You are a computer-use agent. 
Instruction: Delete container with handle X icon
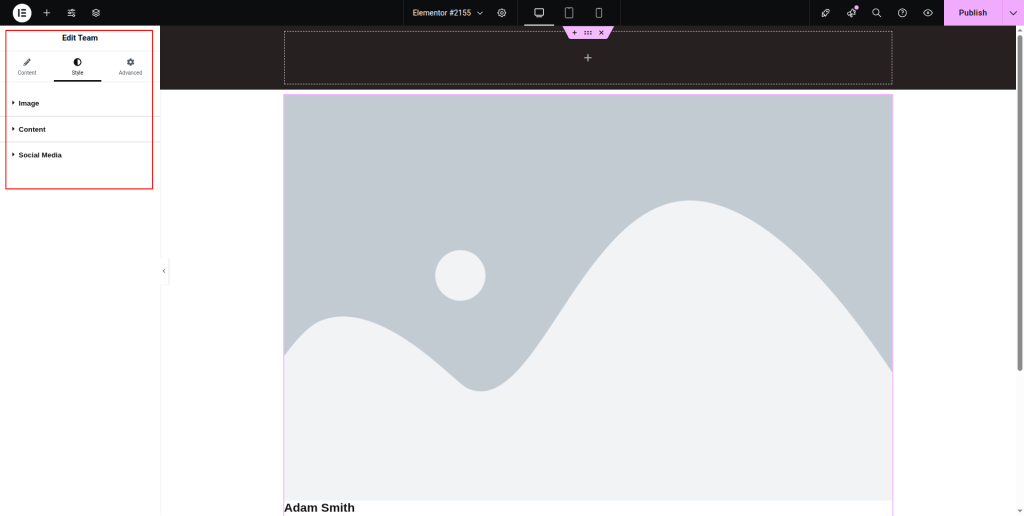click(x=601, y=33)
